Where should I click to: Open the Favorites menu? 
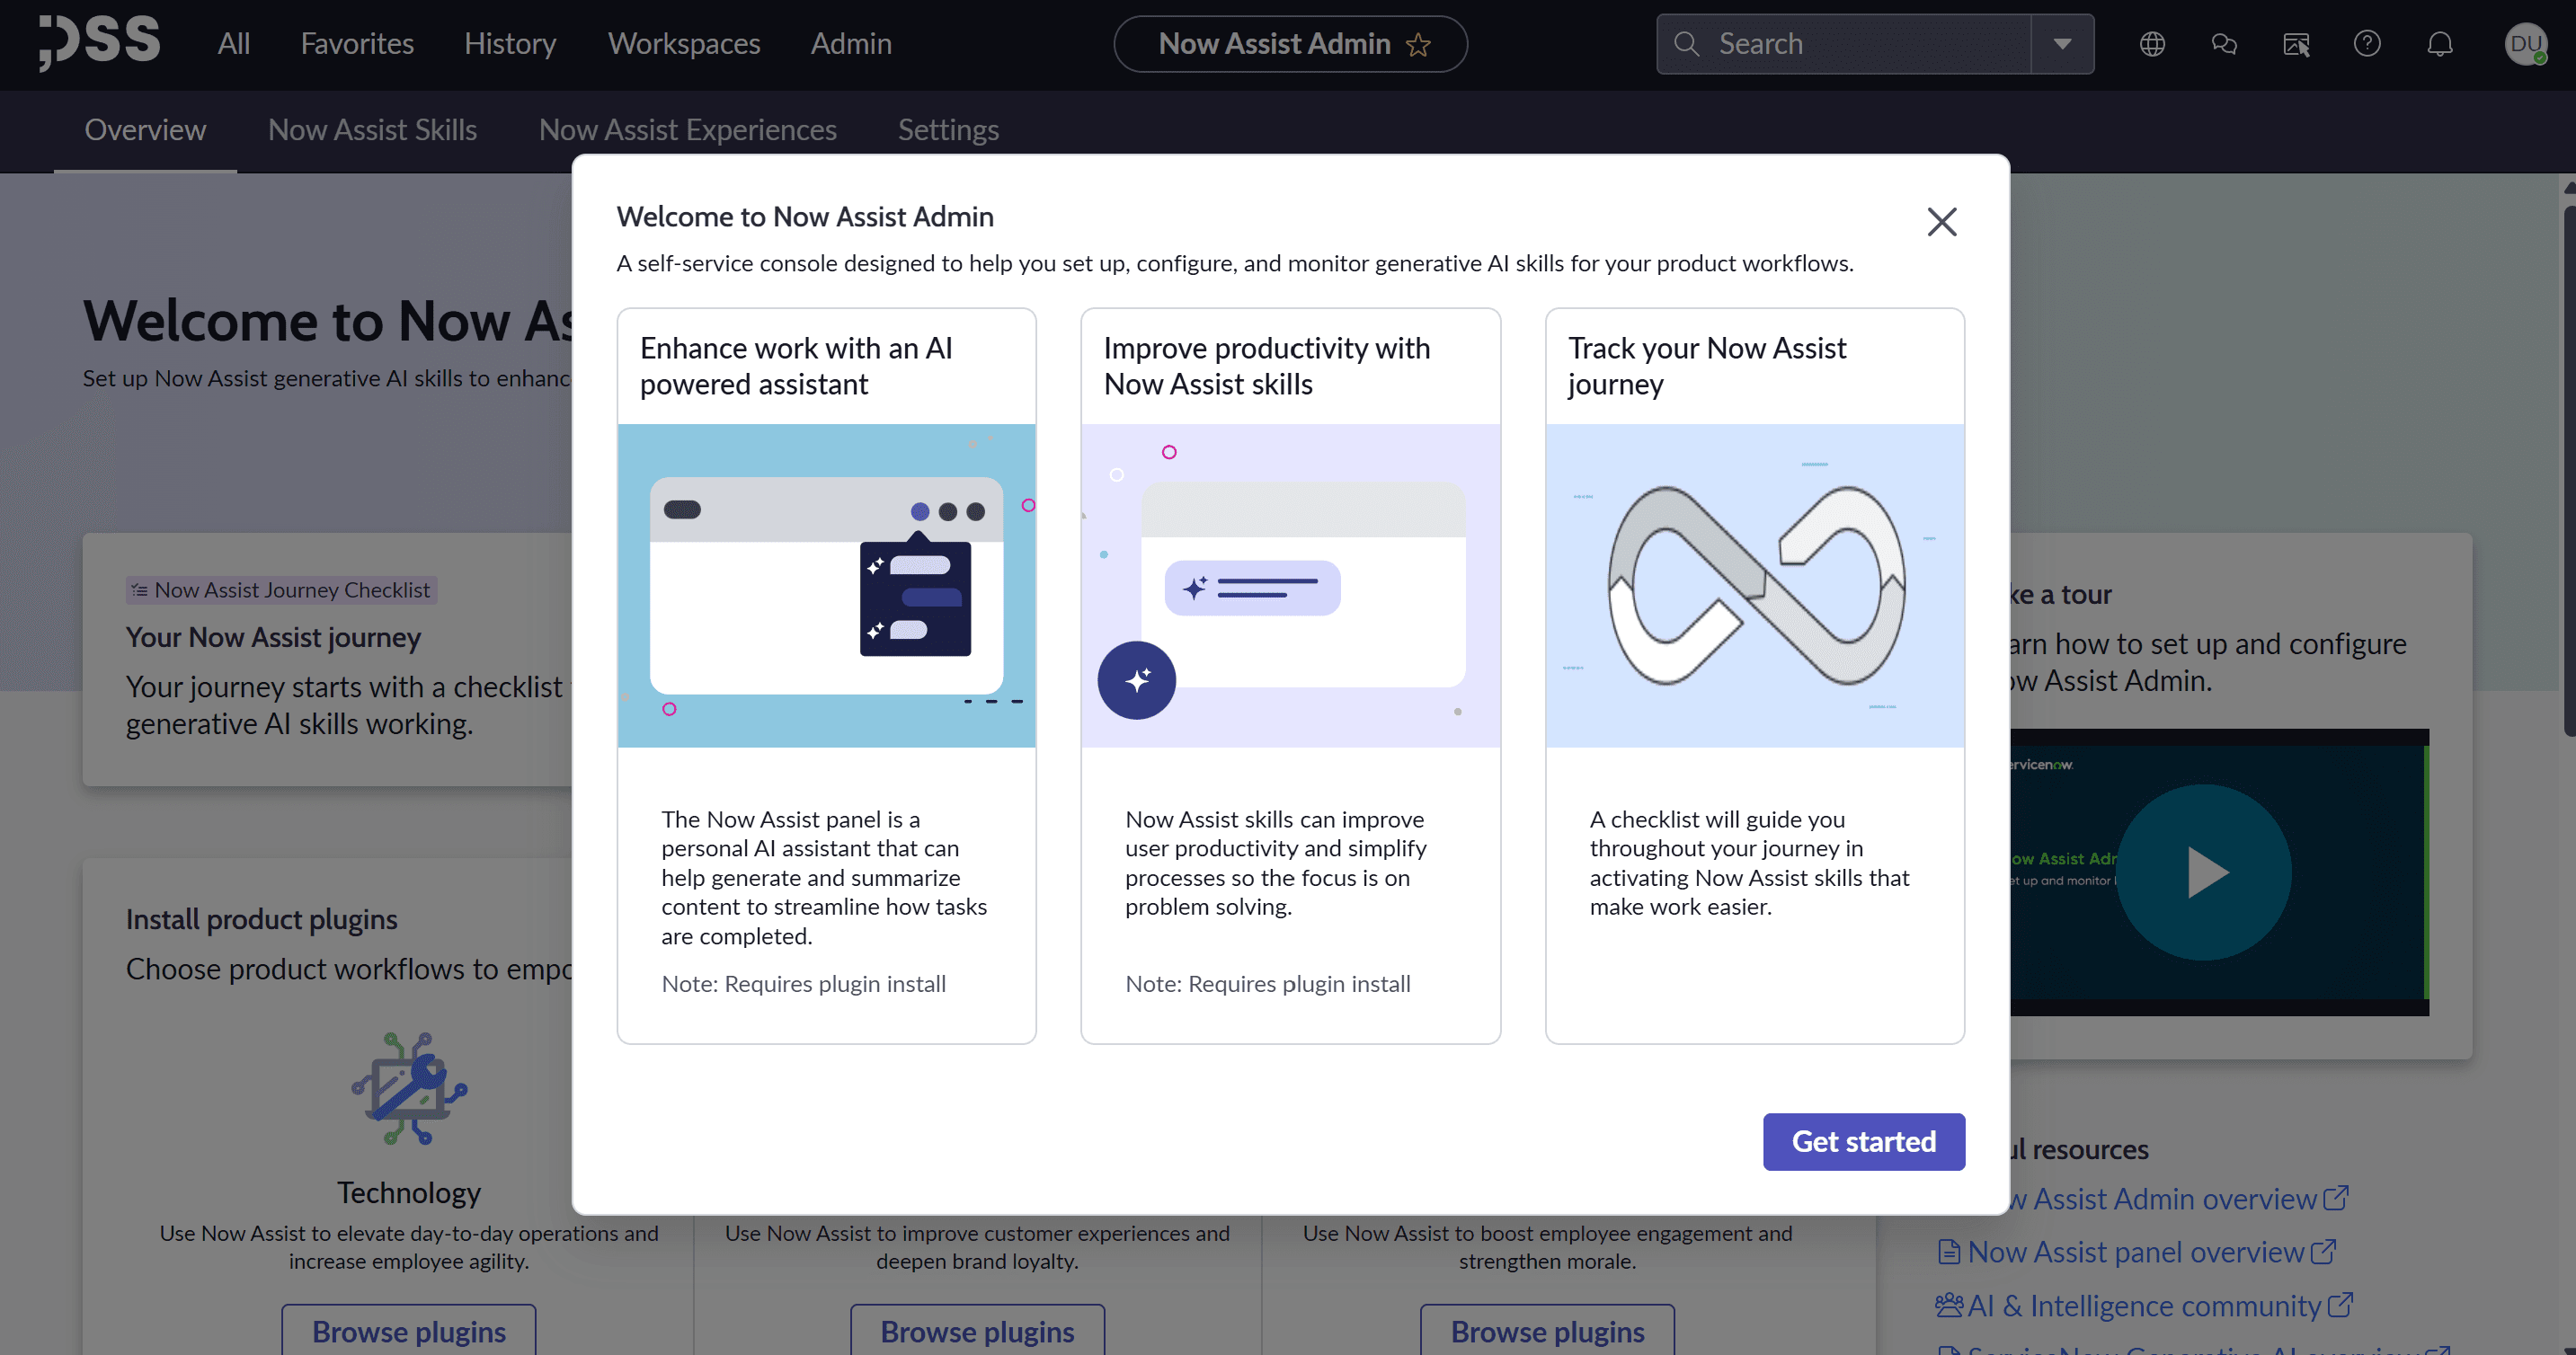357,44
